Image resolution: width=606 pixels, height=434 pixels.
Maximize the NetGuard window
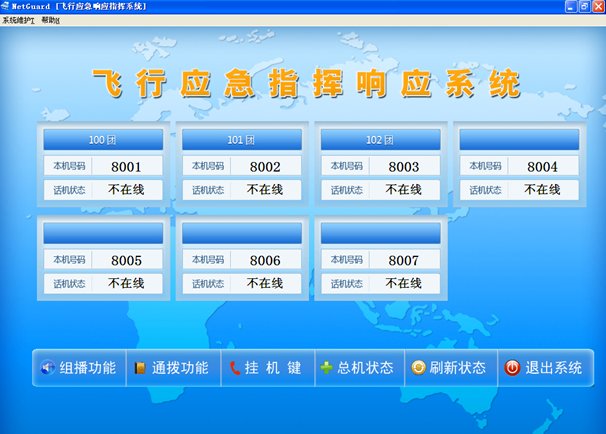coord(582,6)
